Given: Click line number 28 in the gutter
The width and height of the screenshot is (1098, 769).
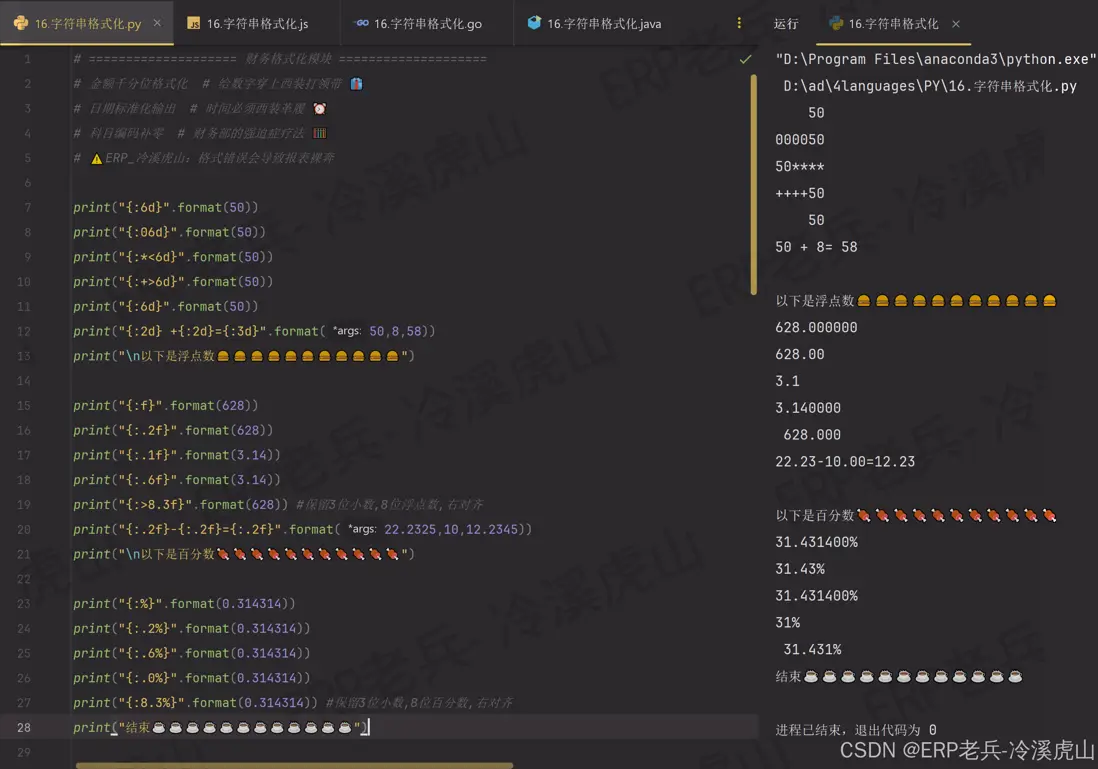Looking at the screenshot, I should click(x=24, y=727).
